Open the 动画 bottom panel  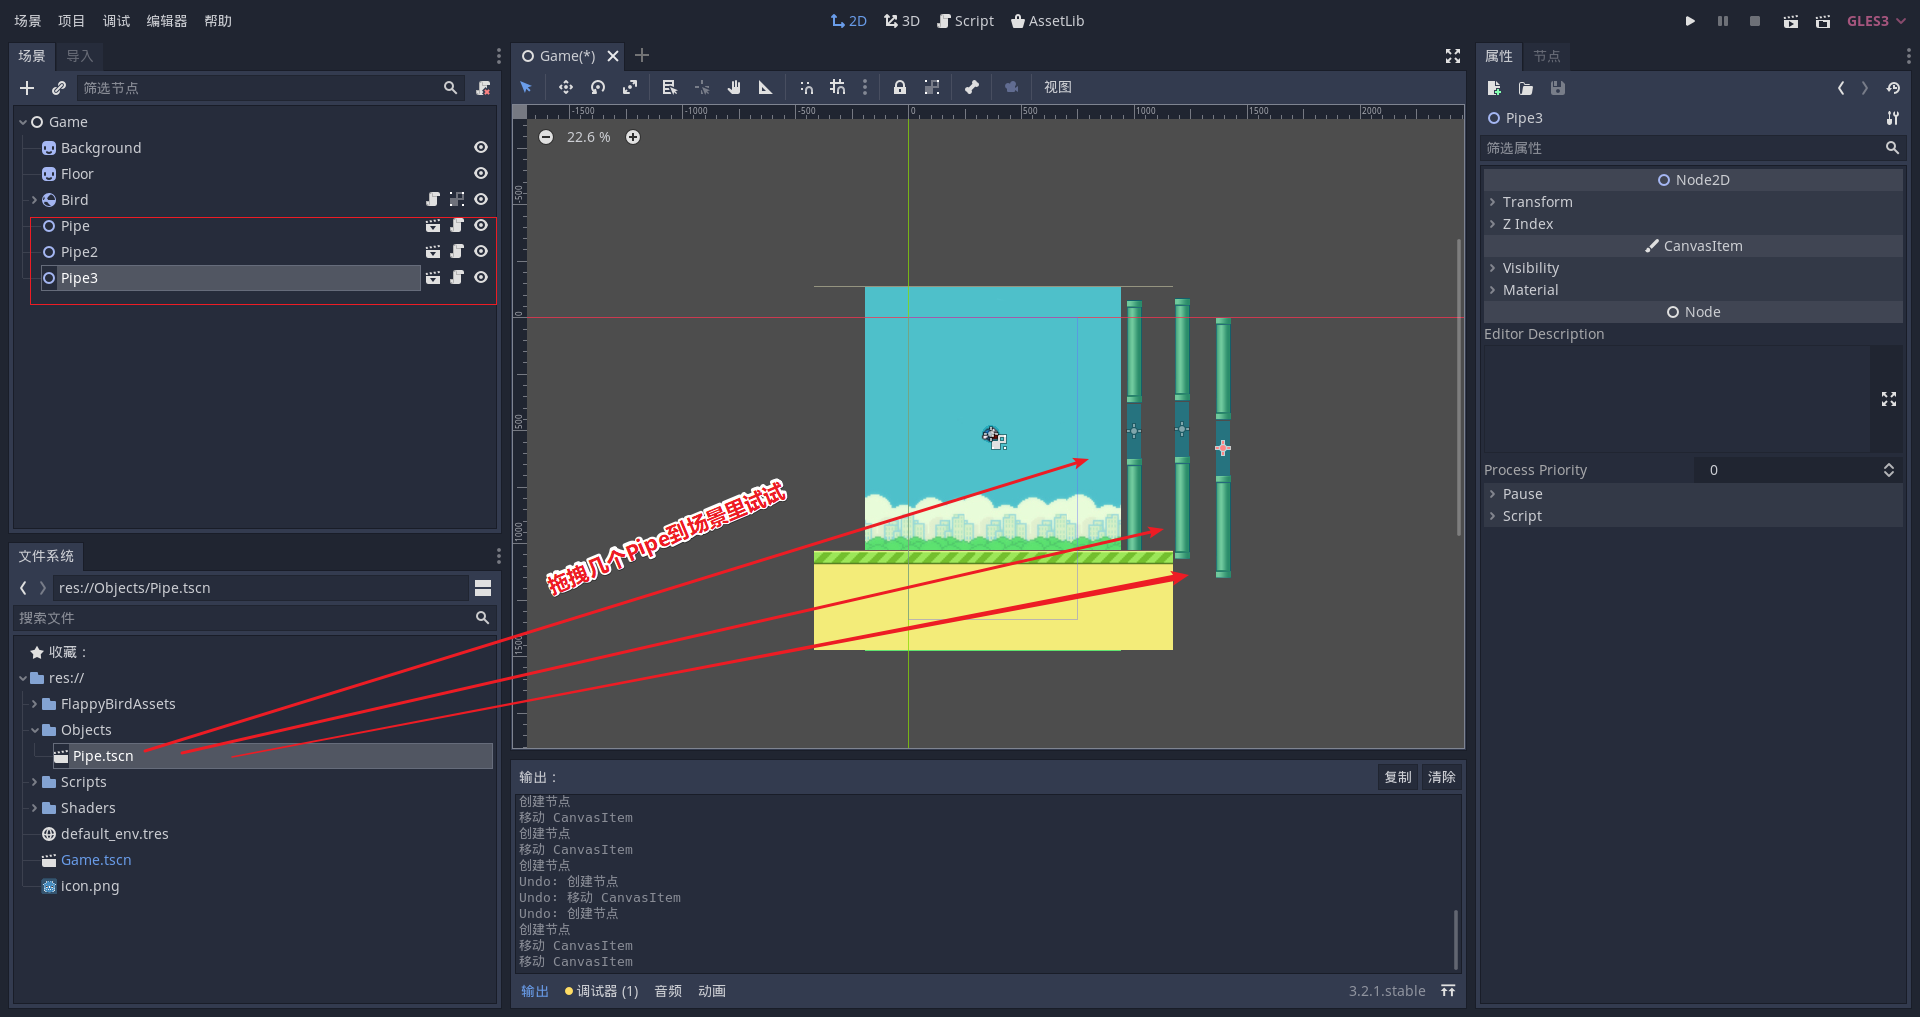pyautogui.click(x=712, y=991)
